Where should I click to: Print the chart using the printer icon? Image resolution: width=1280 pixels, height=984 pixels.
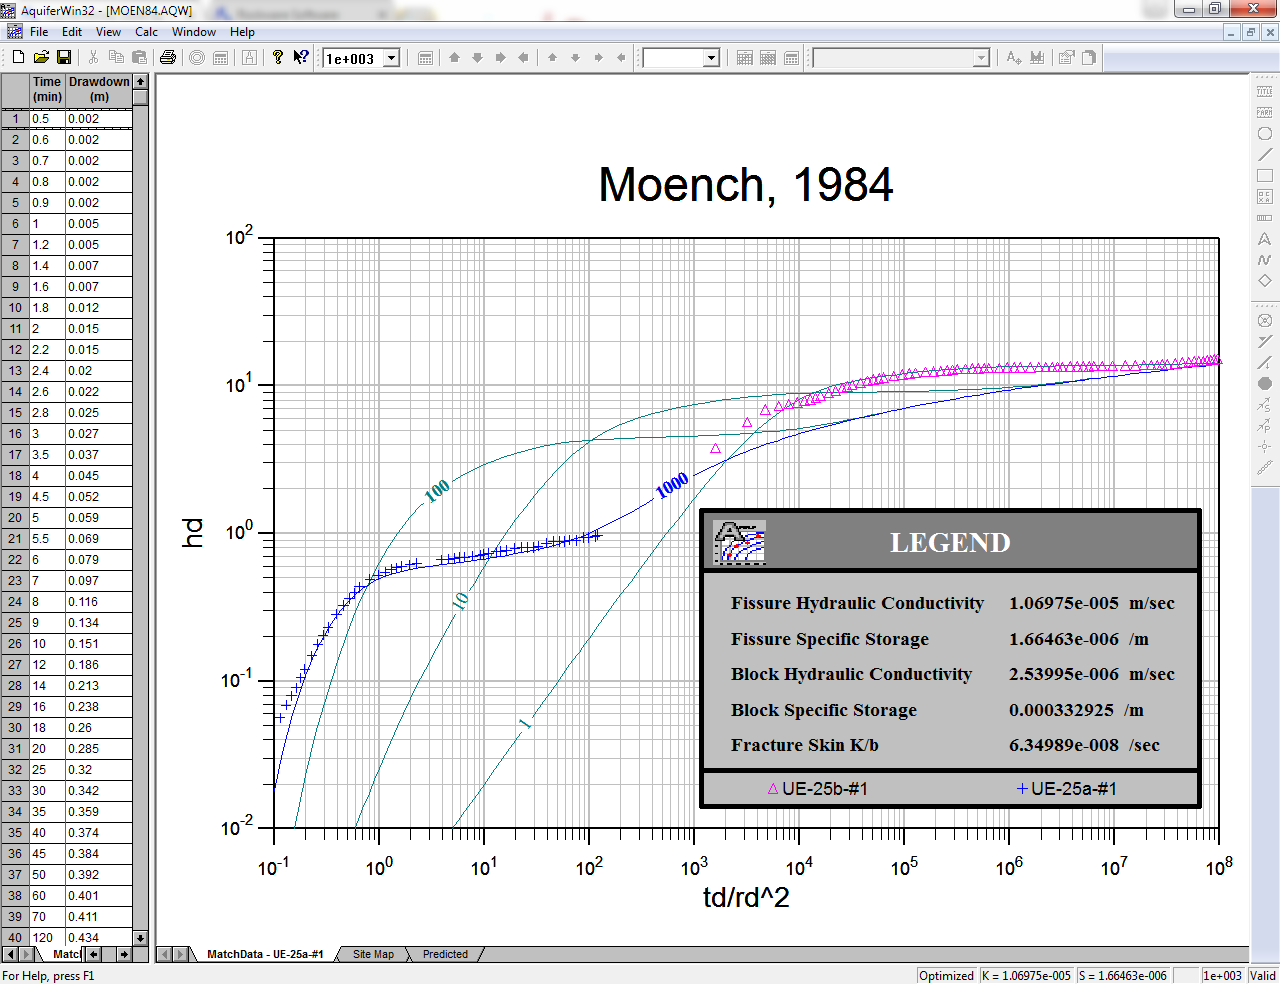click(168, 58)
